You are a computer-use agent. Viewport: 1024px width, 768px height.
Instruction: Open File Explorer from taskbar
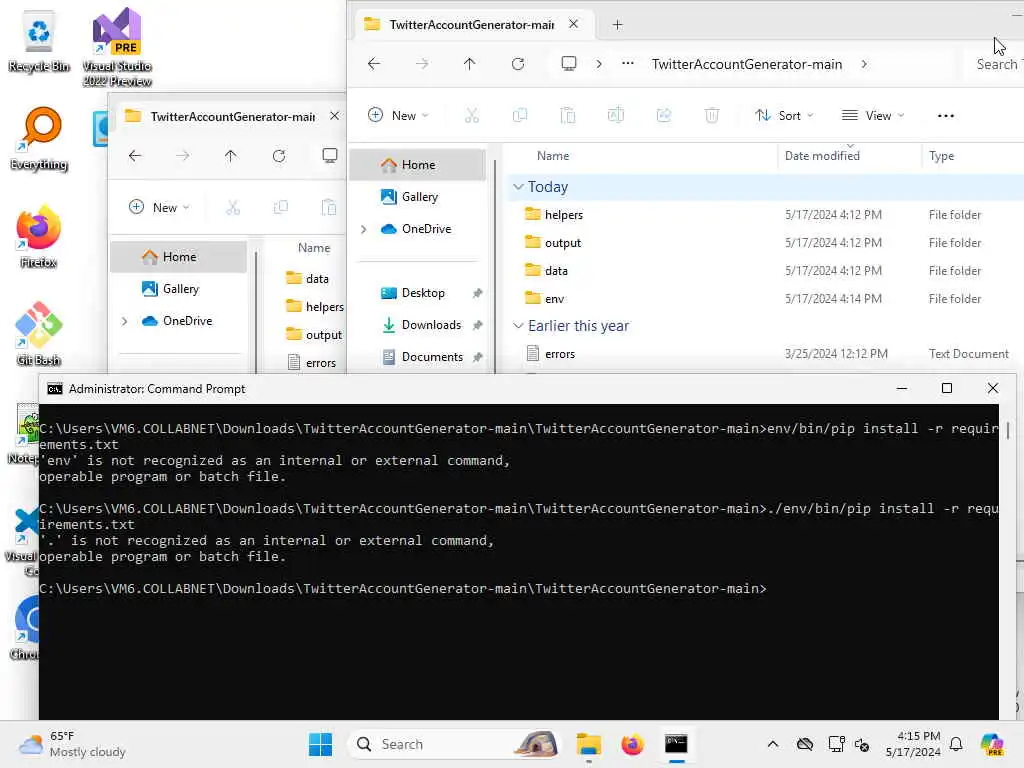click(588, 744)
